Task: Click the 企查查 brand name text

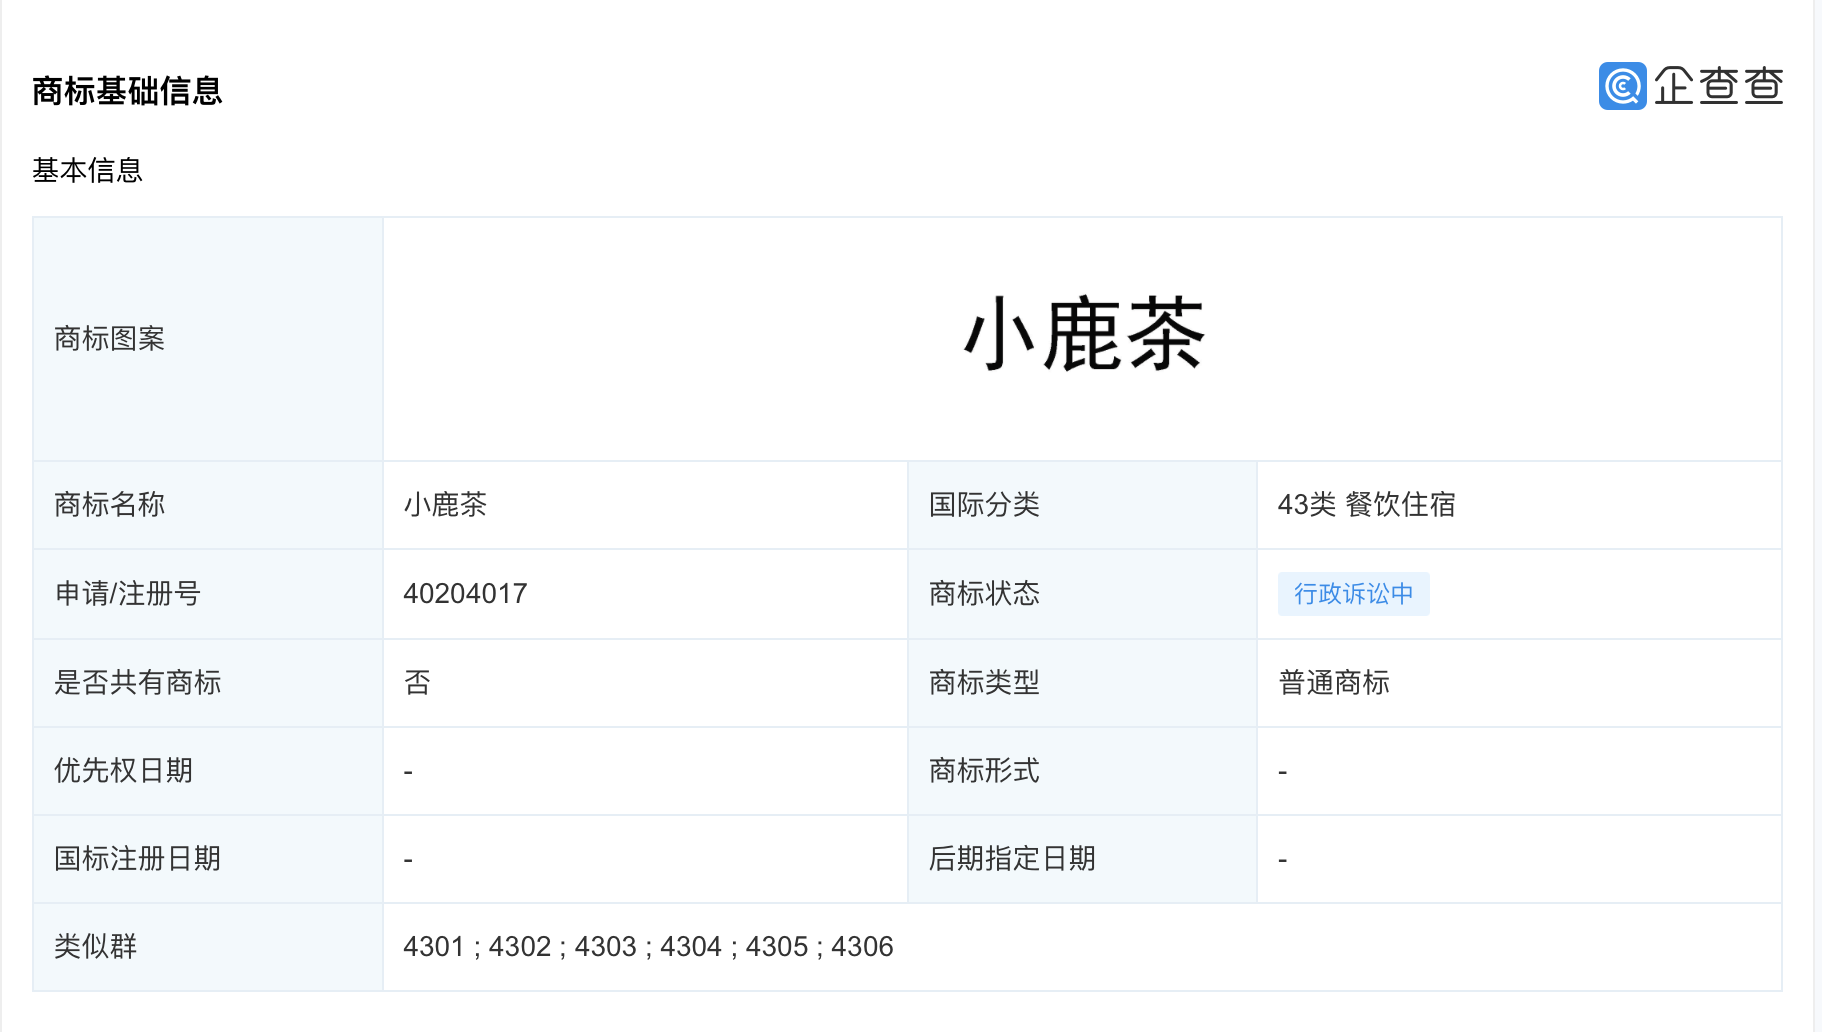Action: (x=1719, y=86)
